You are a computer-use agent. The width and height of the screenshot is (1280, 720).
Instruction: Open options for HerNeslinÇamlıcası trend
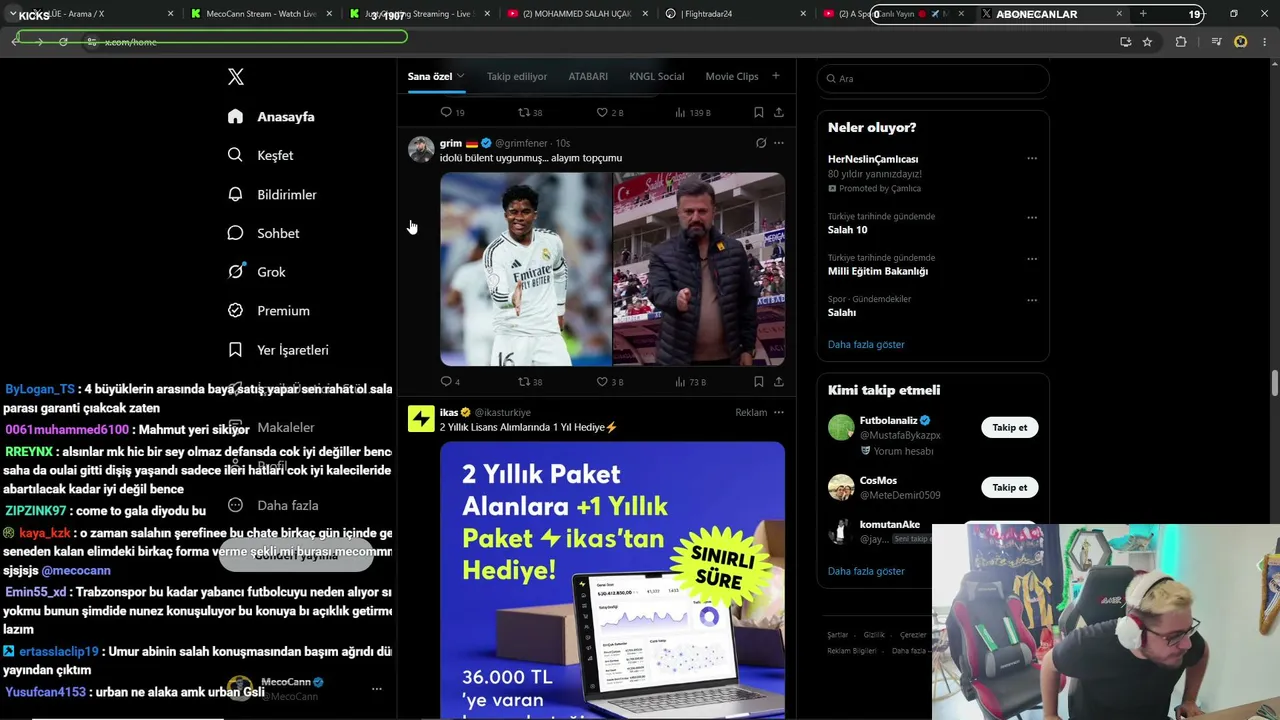(x=1032, y=158)
